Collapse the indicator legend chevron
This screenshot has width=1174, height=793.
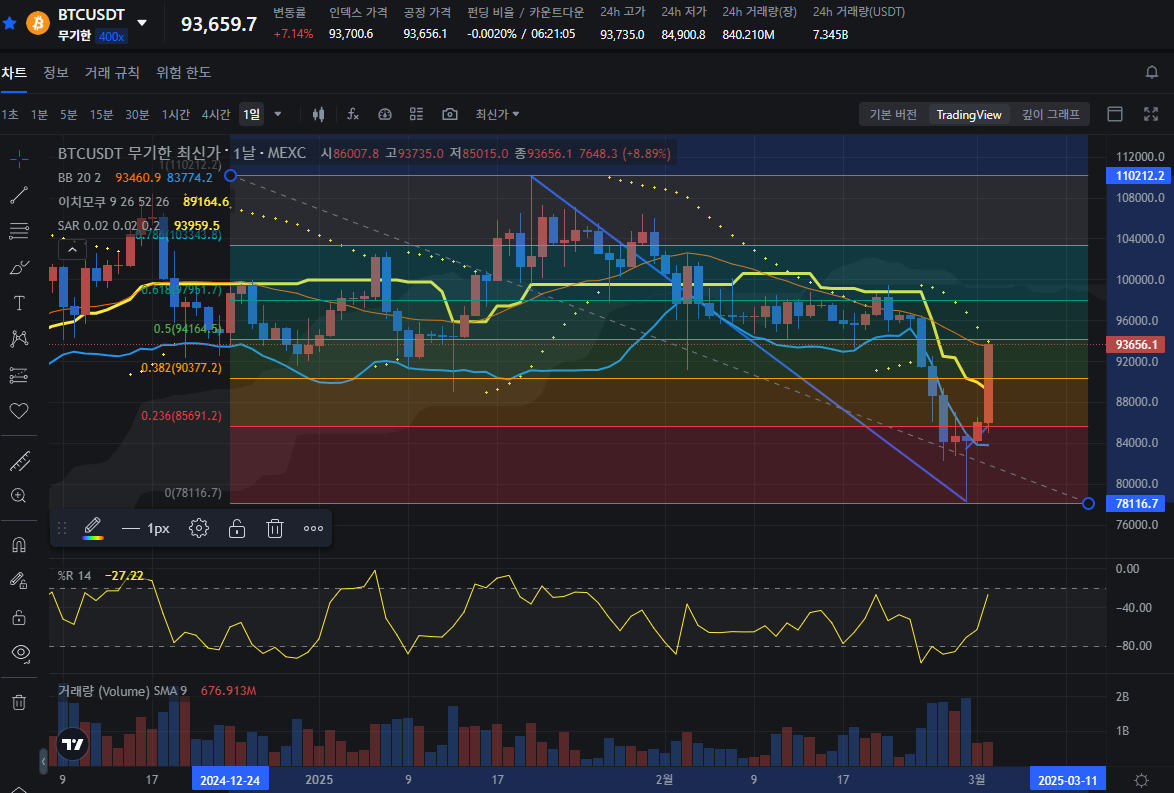[72, 249]
